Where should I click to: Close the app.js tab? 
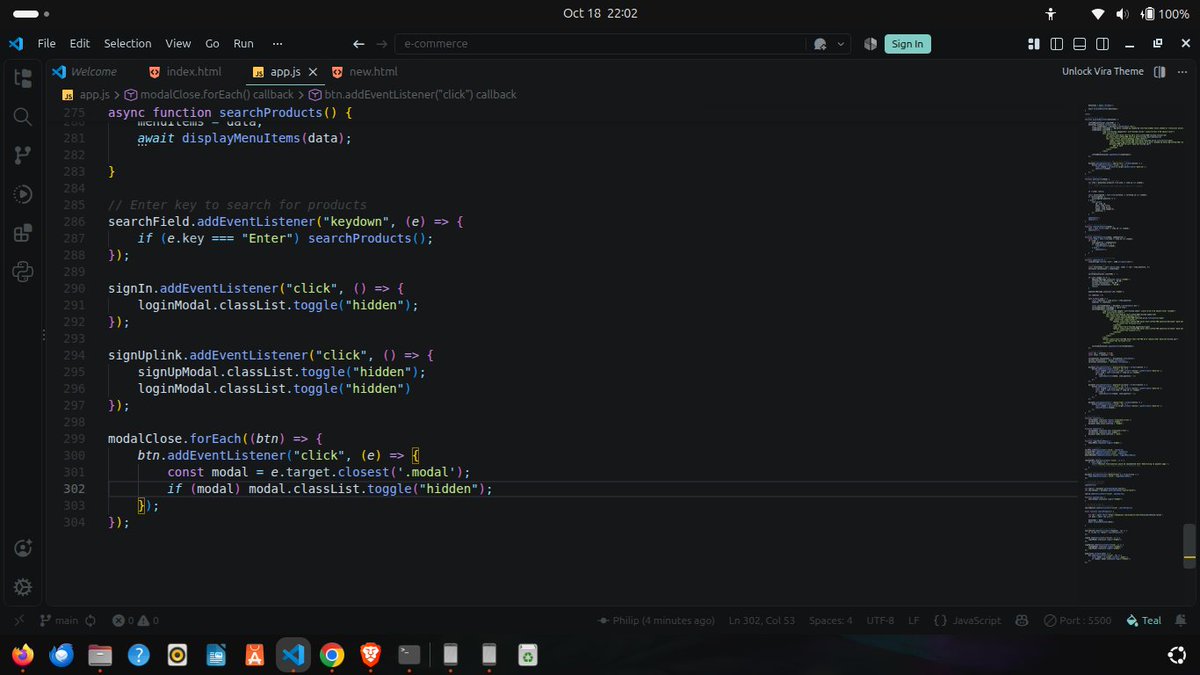[312, 72]
